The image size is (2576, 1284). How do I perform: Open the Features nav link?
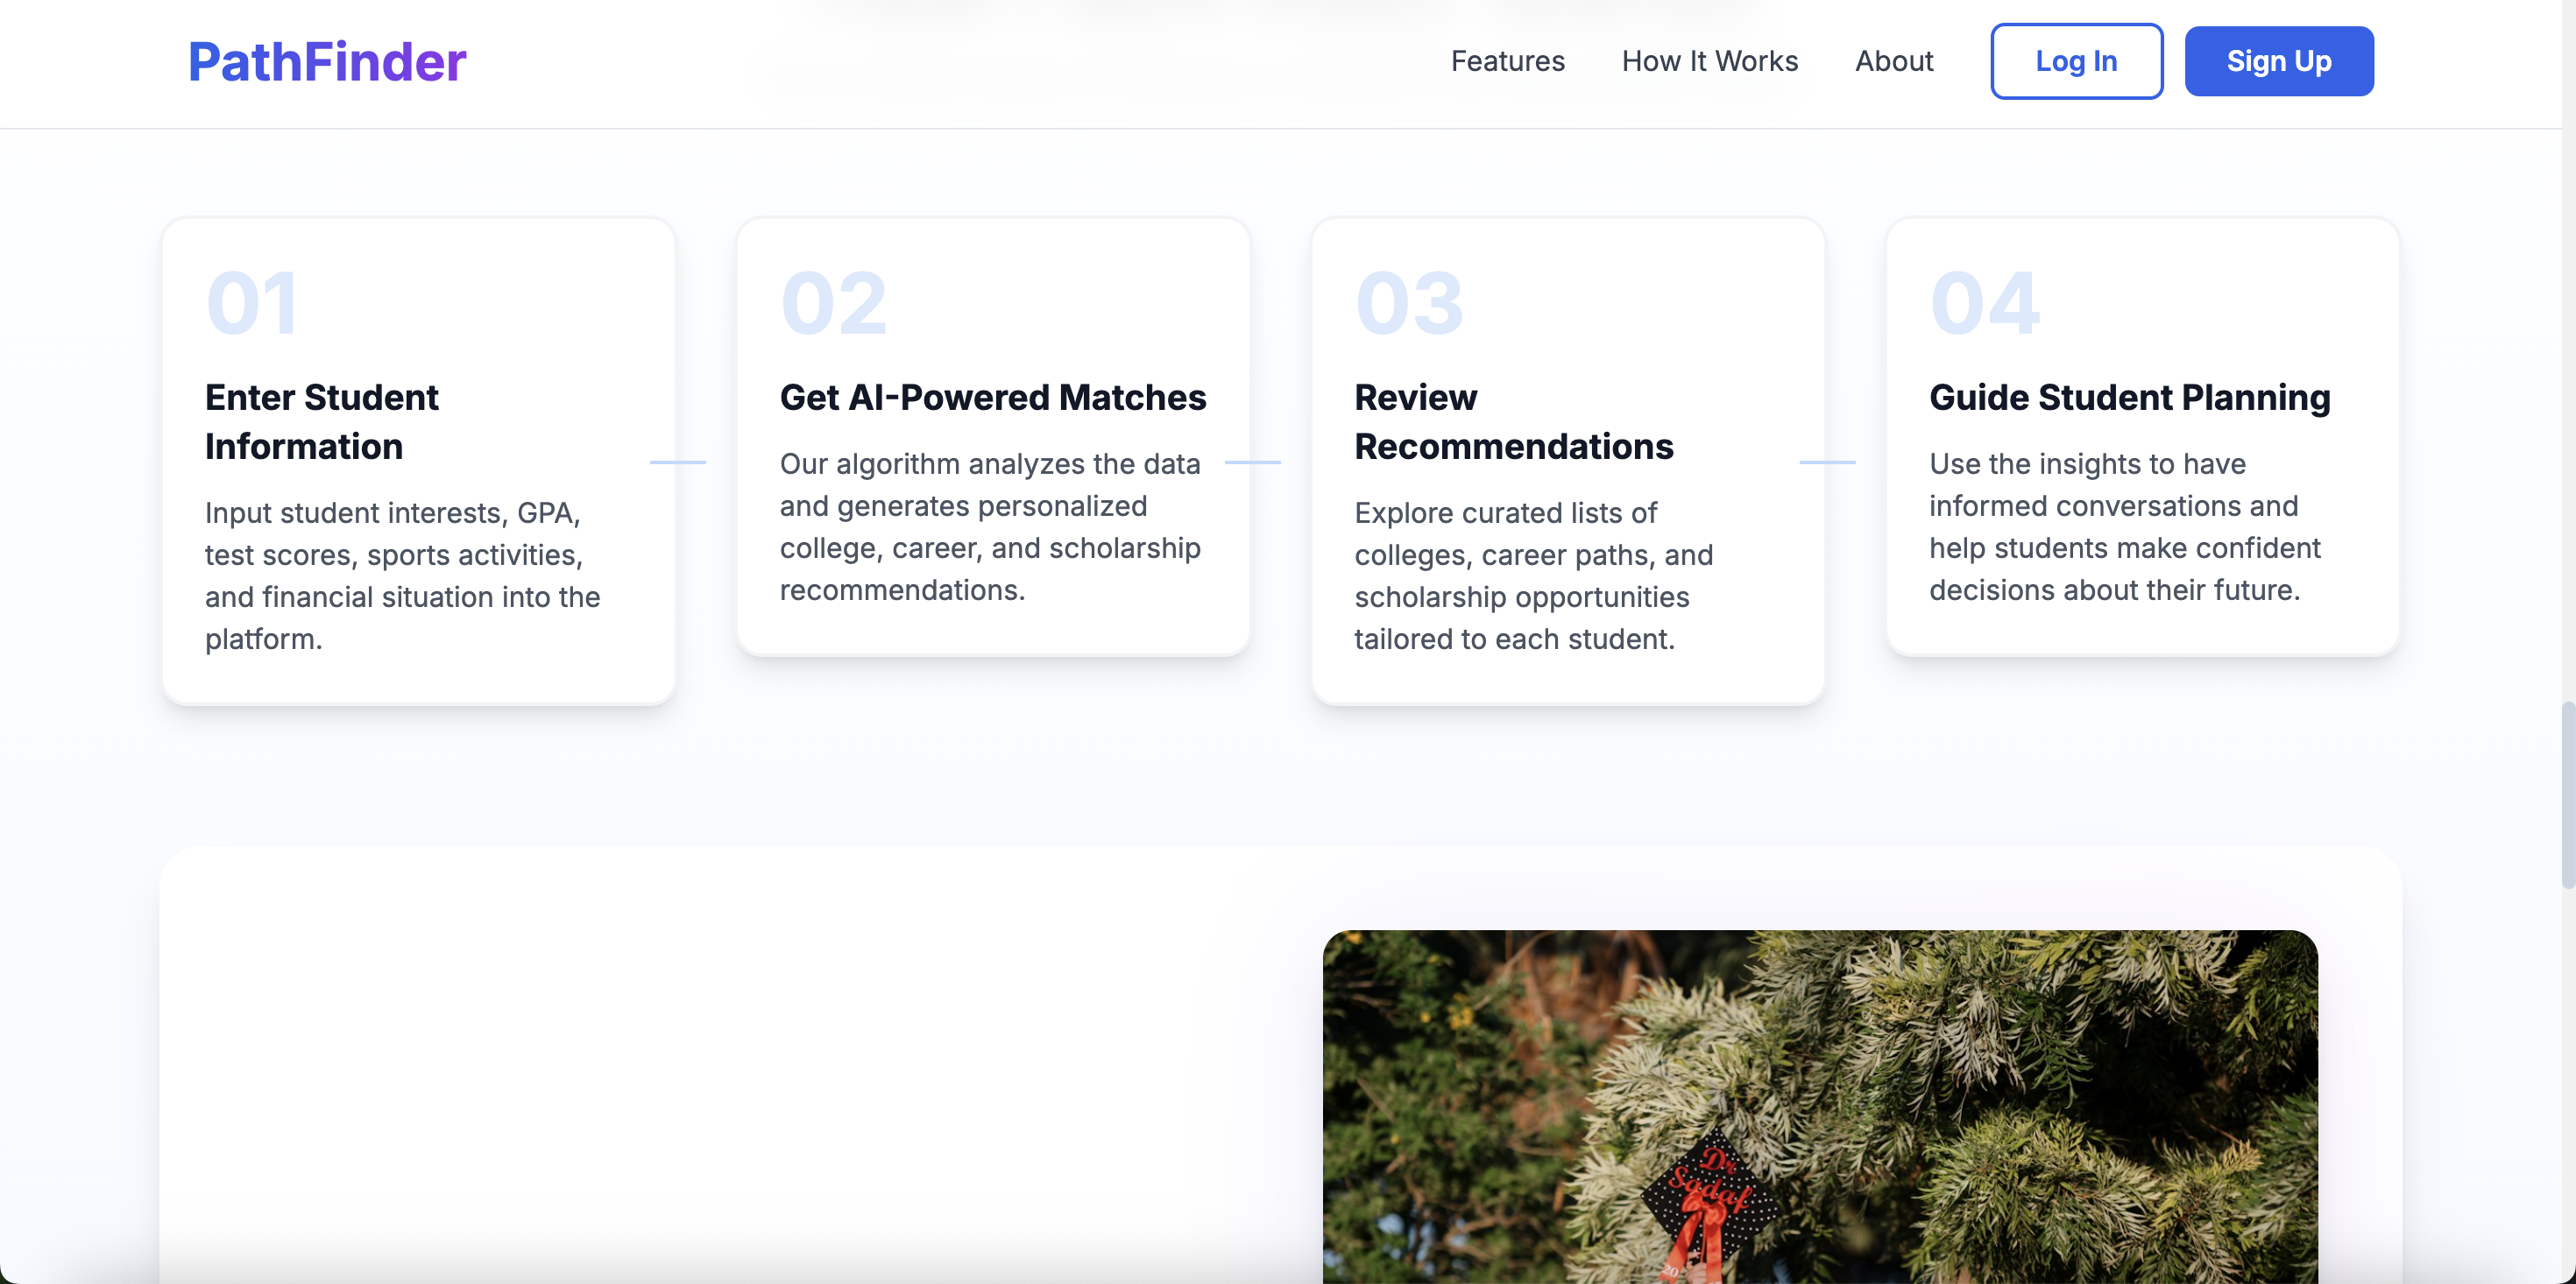pyautogui.click(x=1507, y=61)
